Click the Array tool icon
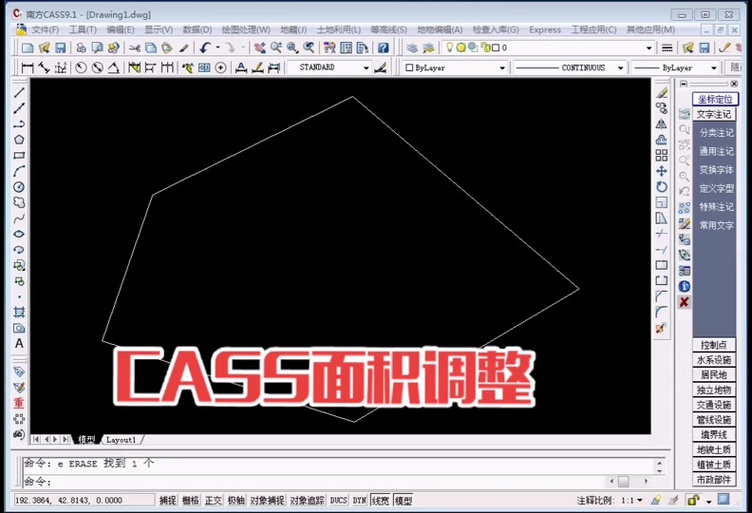The image size is (752, 513). (x=661, y=155)
